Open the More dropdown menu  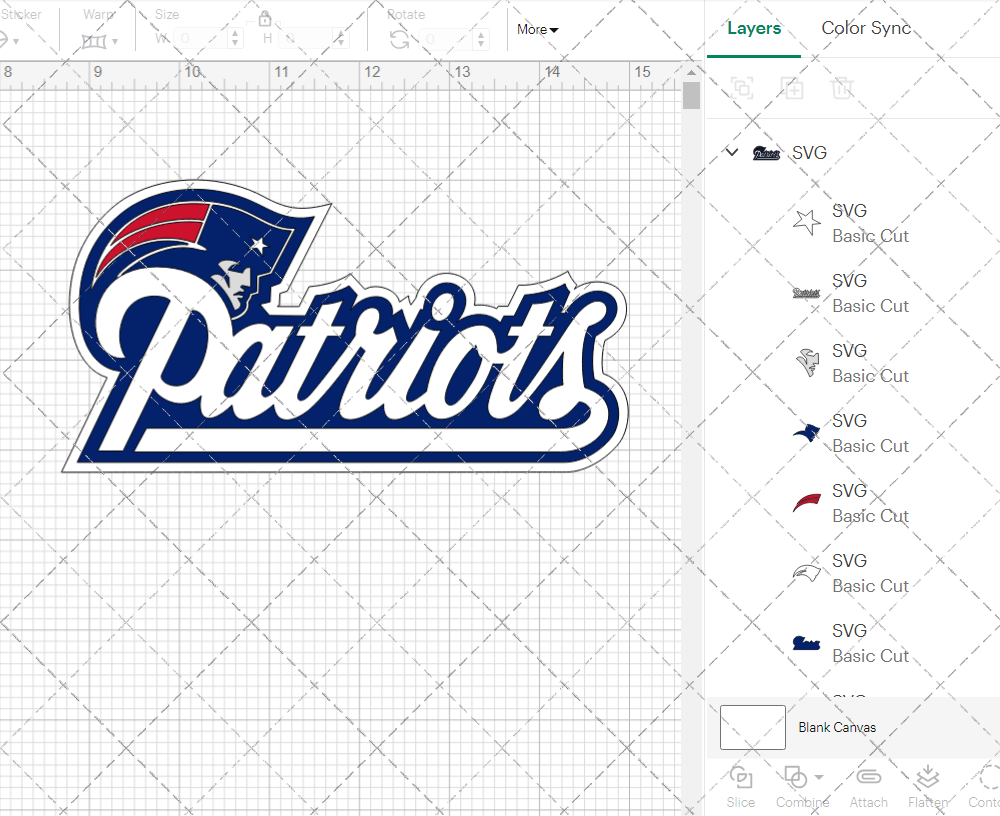tap(538, 30)
